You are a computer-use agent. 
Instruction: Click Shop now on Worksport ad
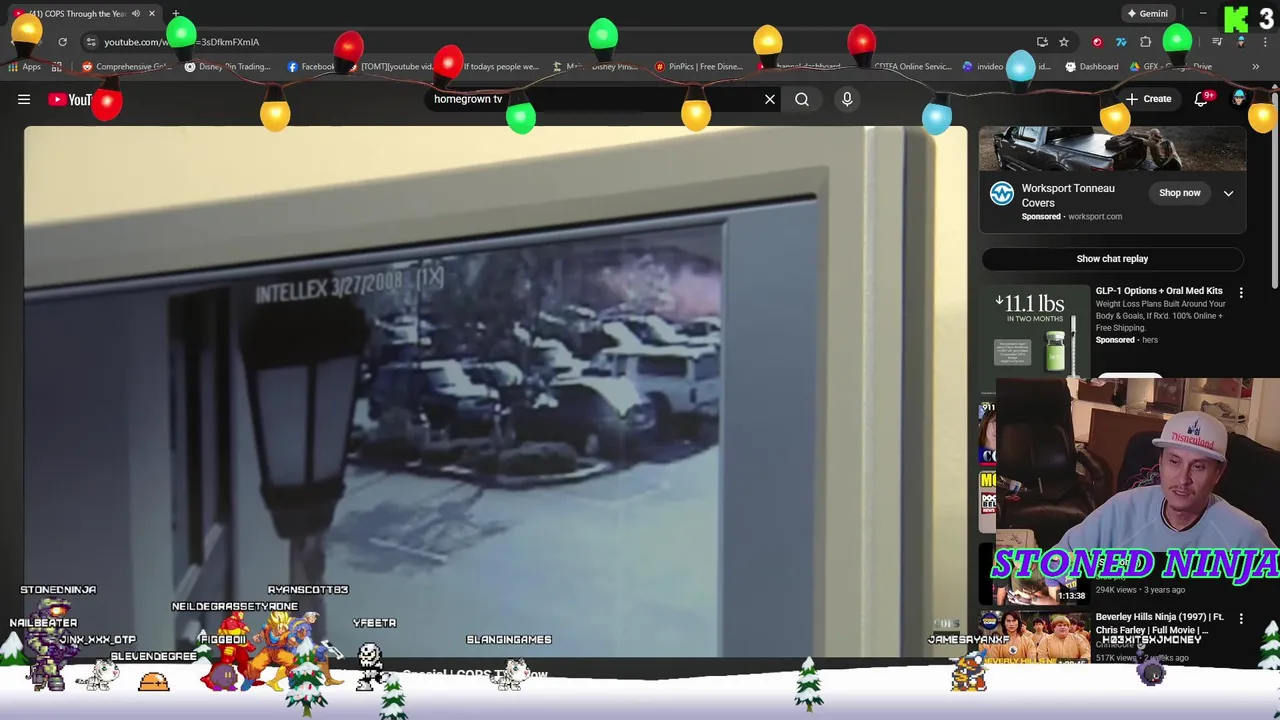click(1180, 193)
